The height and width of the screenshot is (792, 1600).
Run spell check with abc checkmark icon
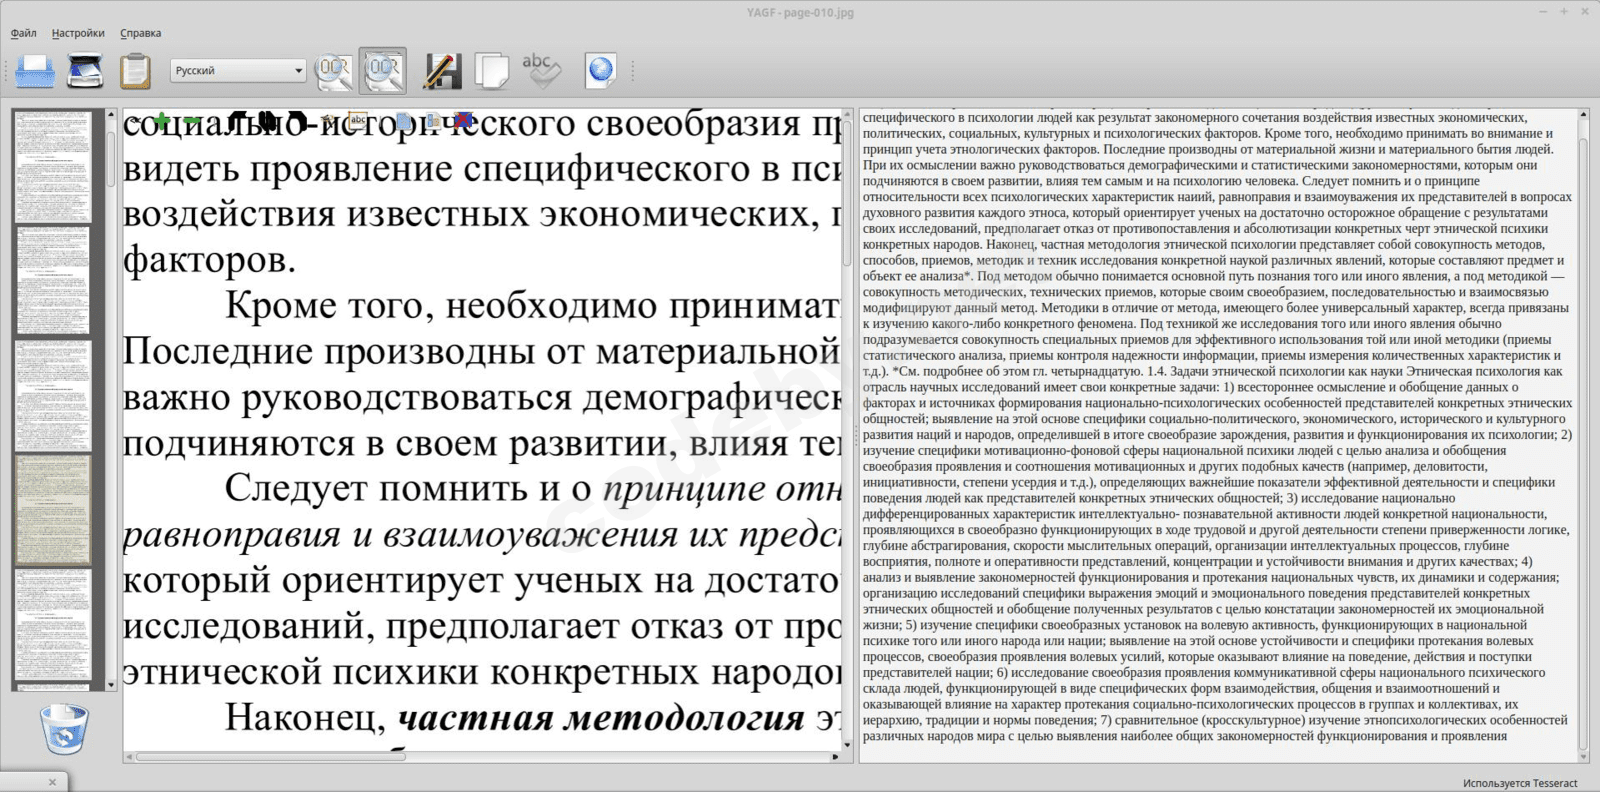coord(541,71)
